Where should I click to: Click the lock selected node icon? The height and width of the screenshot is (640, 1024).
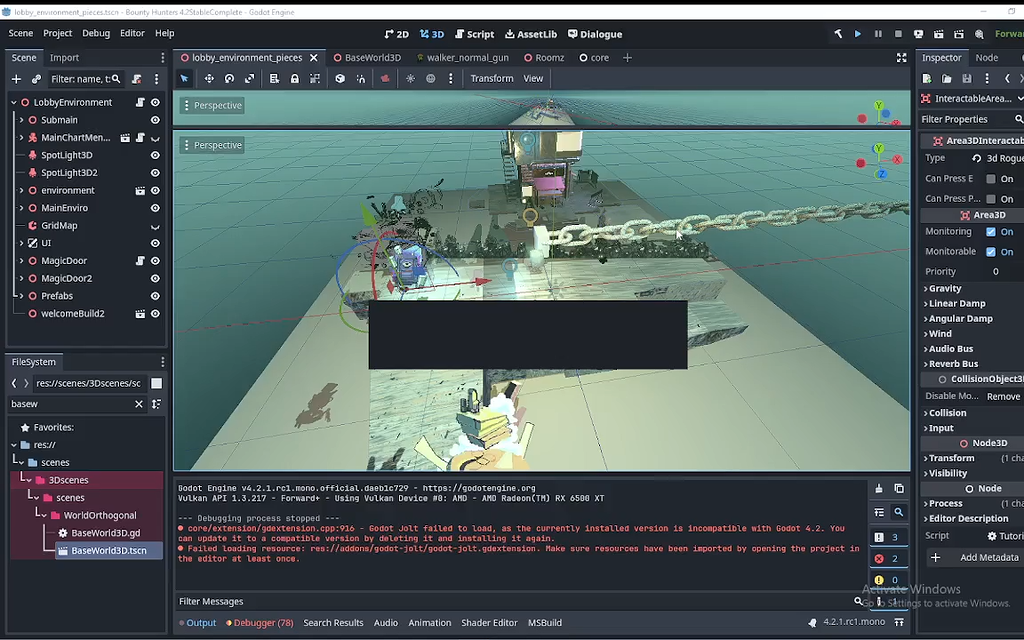point(295,79)
